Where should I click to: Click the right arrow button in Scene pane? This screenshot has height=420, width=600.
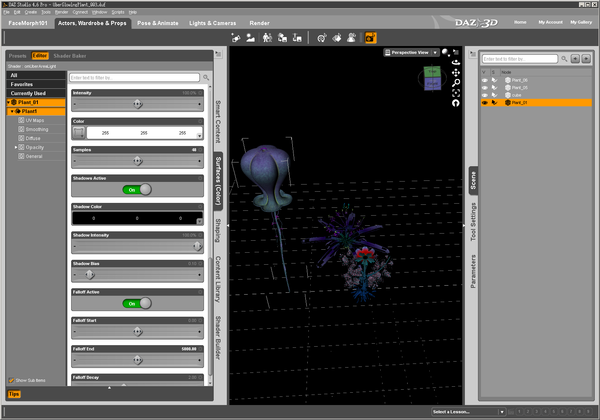586,59
